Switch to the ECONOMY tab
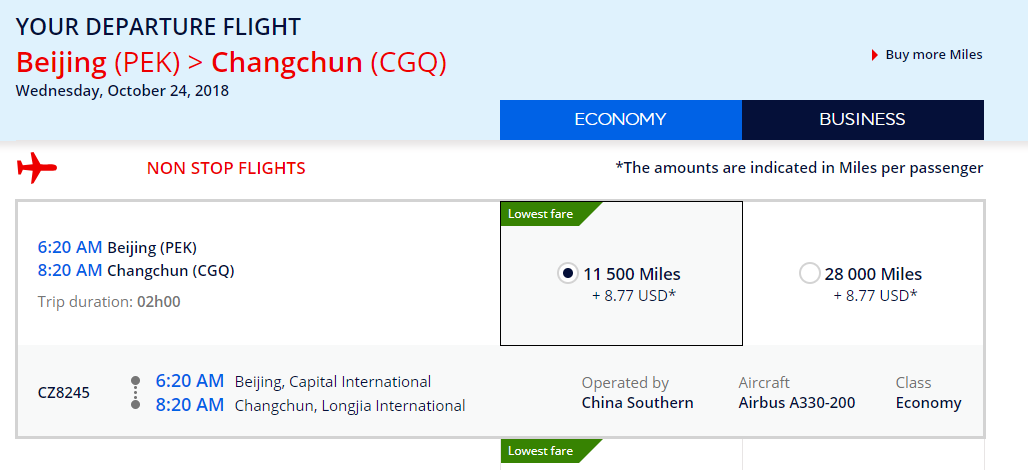The image size is (1028, 470). pyautogui.click(x=620, y=119)
